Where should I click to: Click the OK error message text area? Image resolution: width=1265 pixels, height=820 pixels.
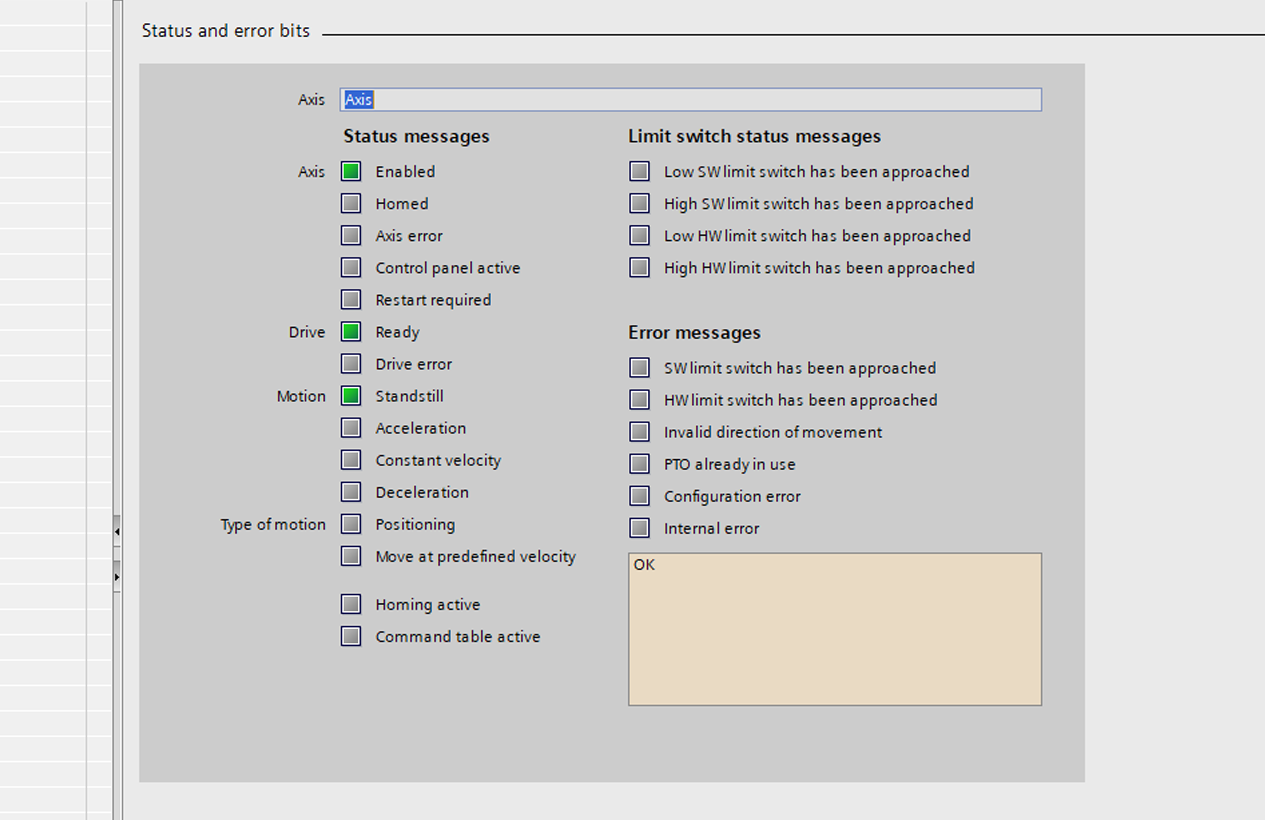point(835,629)
